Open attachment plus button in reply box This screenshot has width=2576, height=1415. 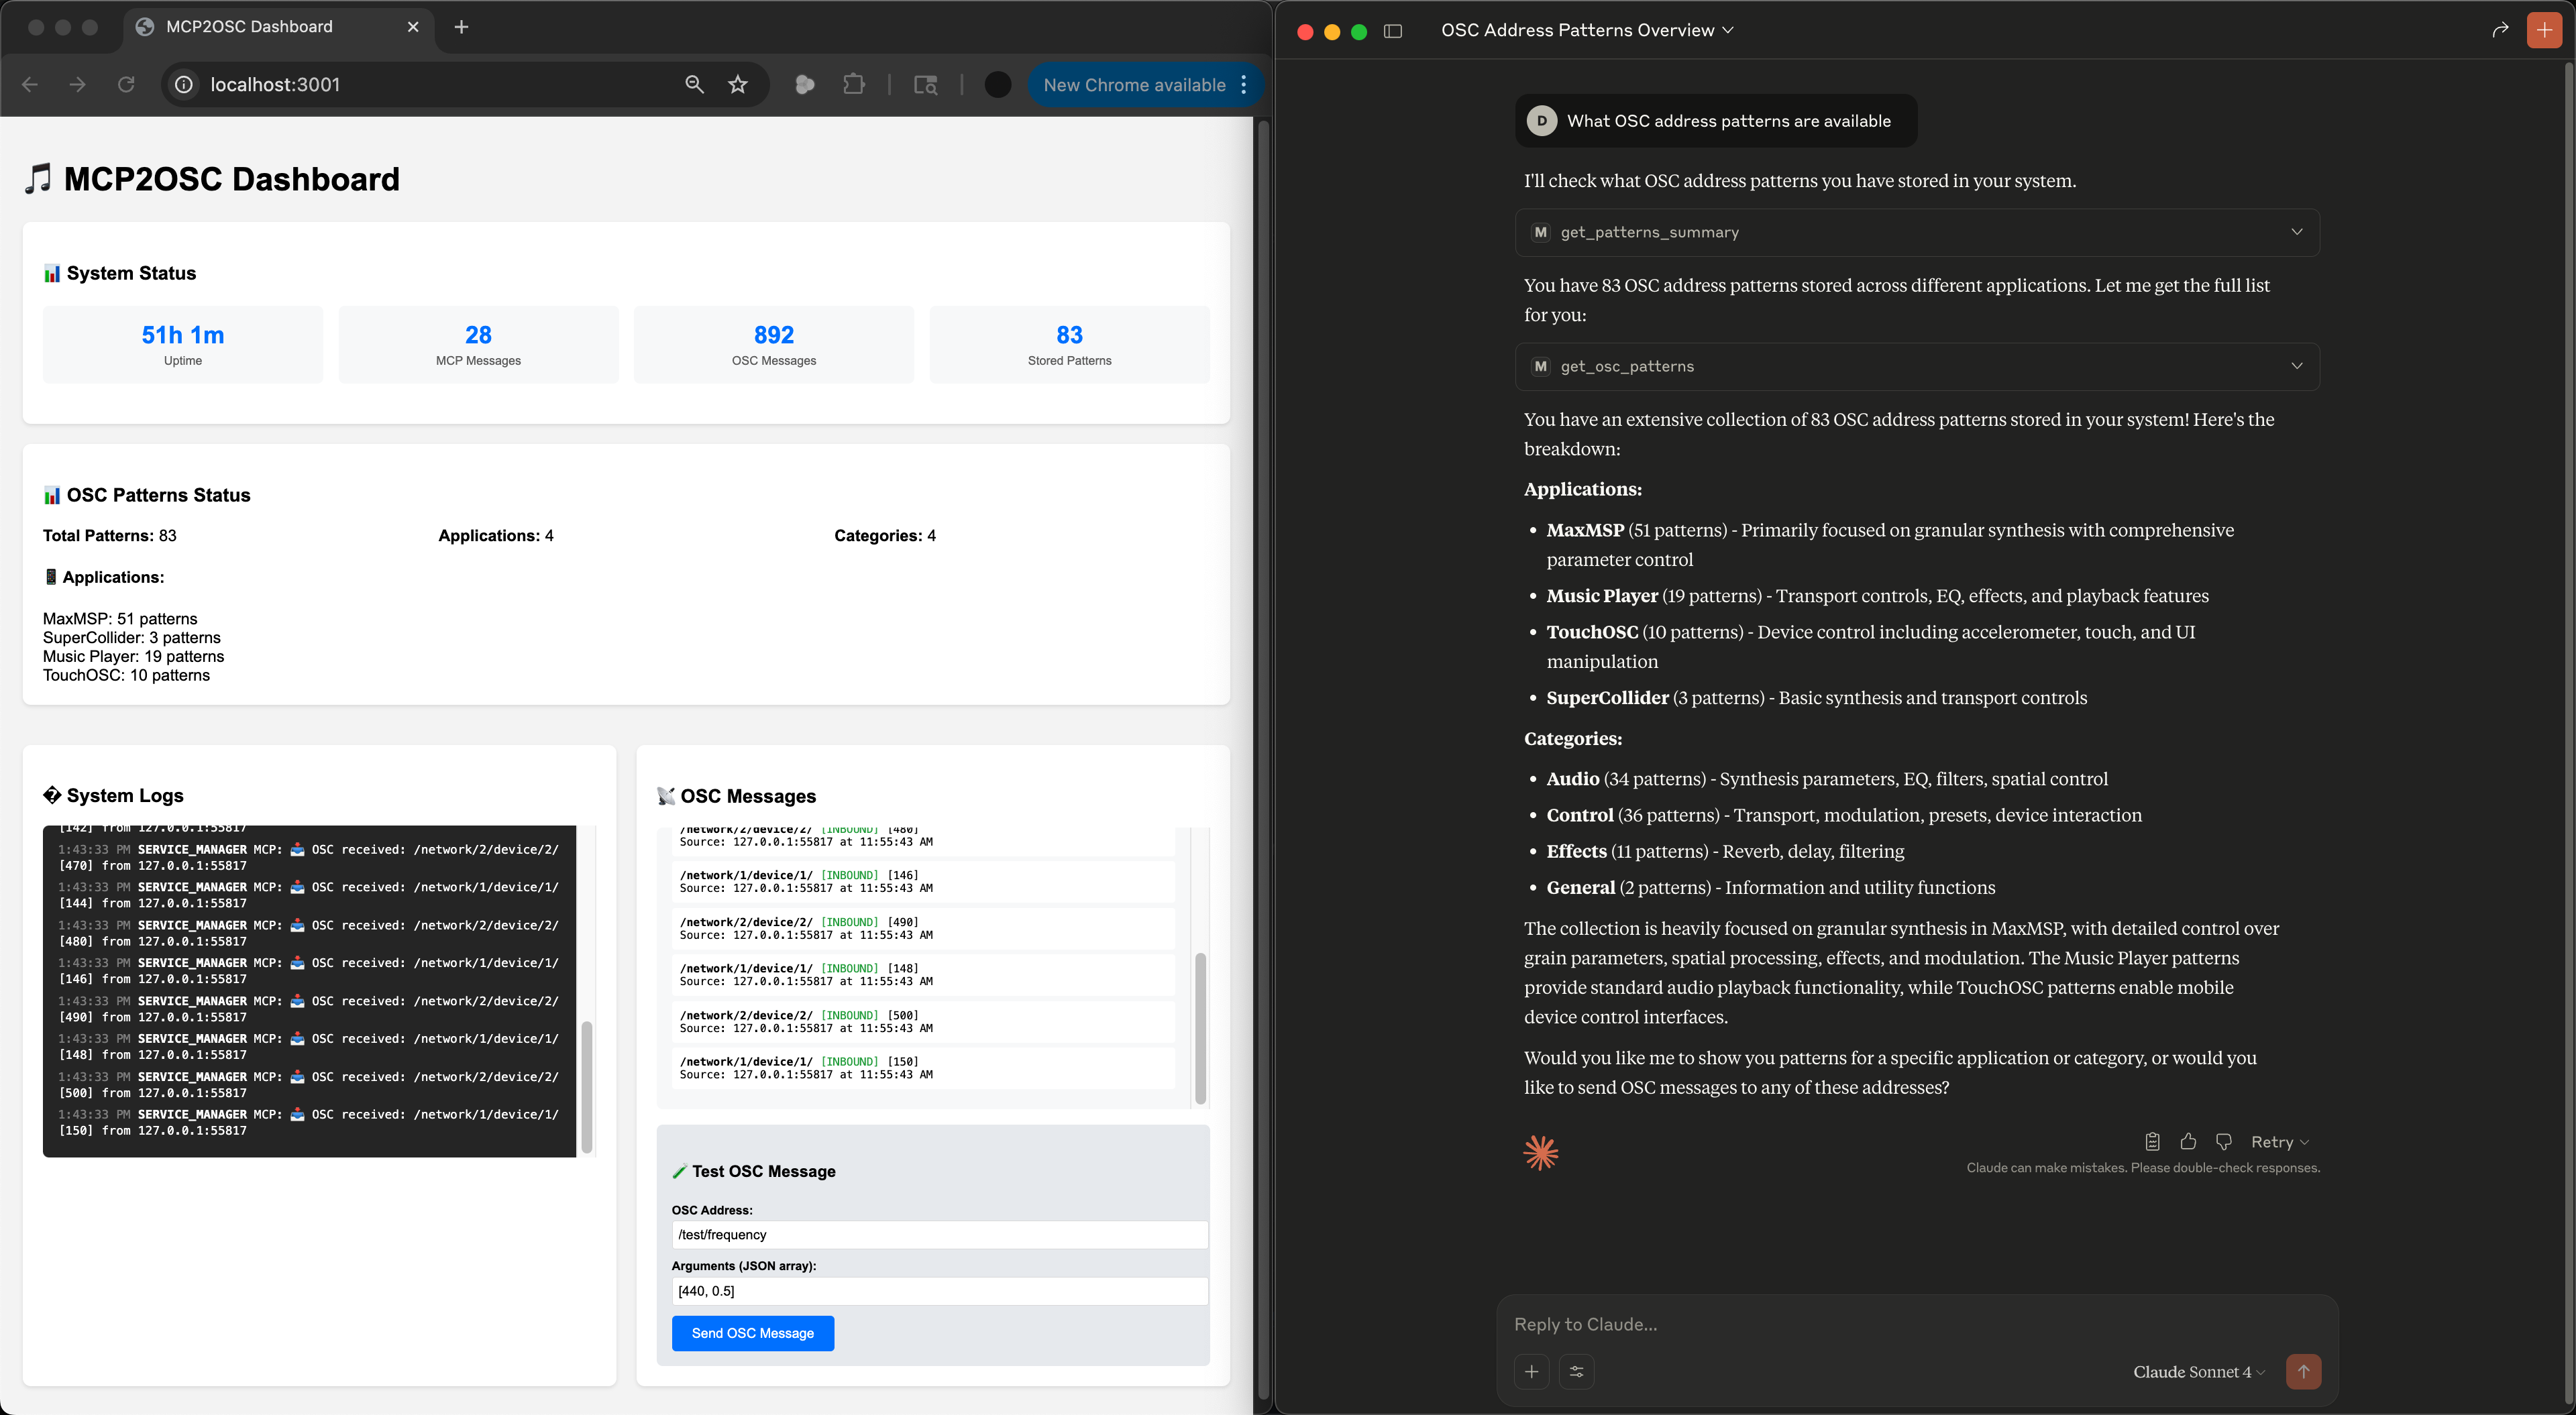click(x=1531, y=1371)
